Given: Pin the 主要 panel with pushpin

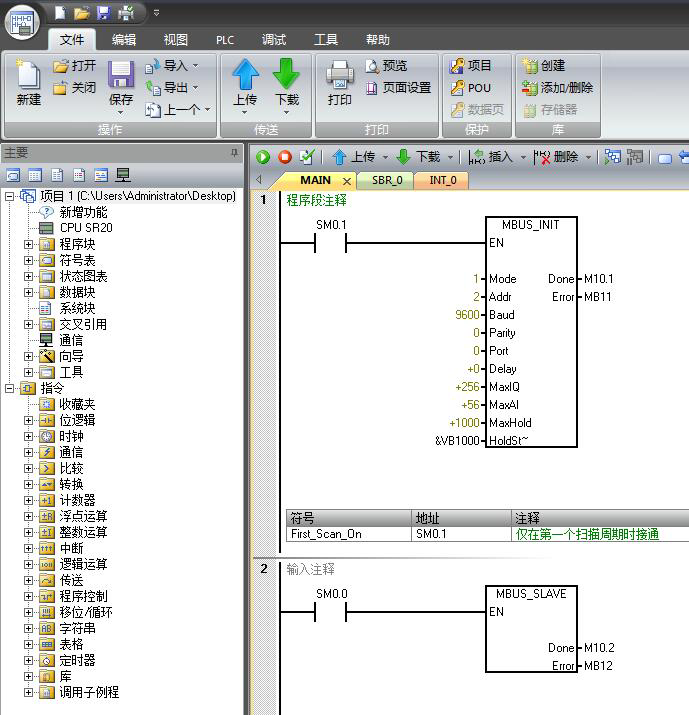Looking at the screenshot, I should (x=235, y=152).
